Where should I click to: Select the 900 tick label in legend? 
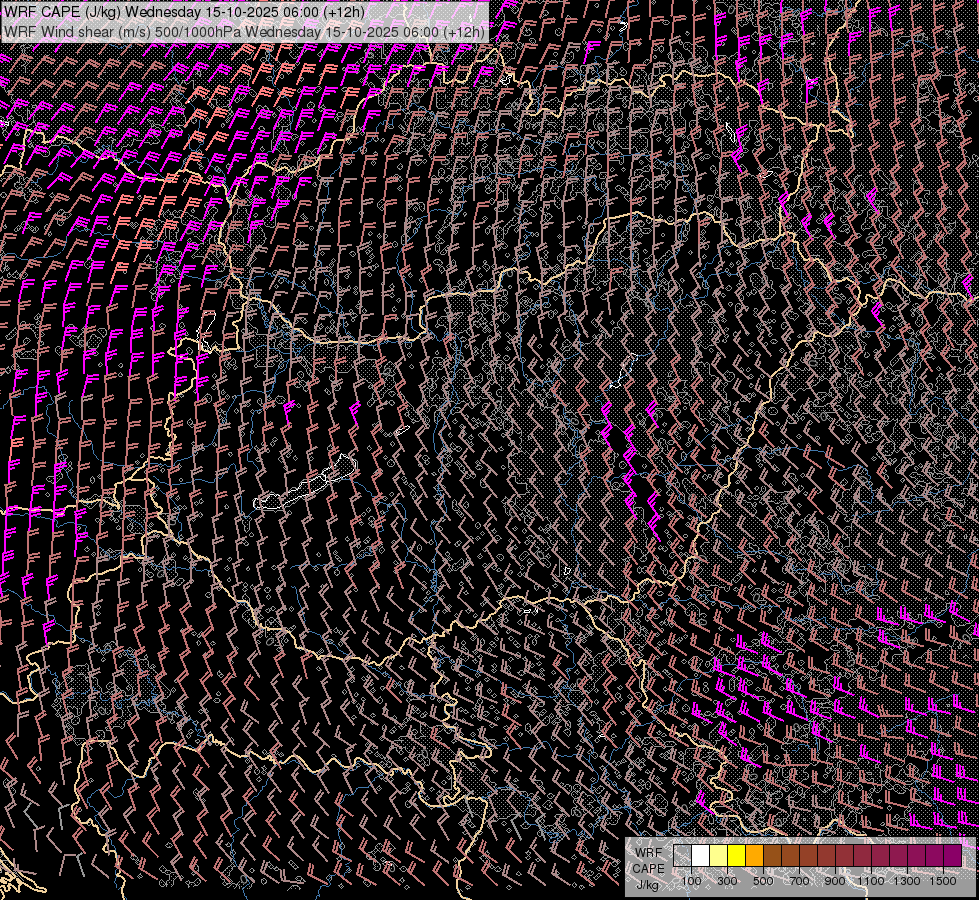[835, 881]
